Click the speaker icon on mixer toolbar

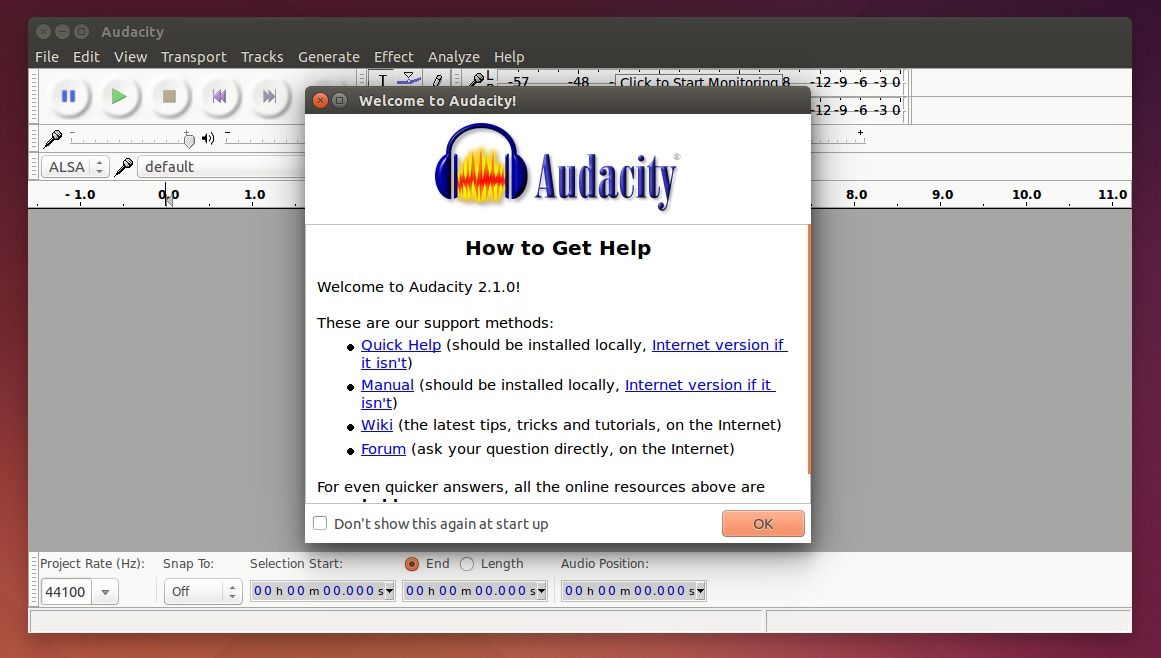coord(208,138)
